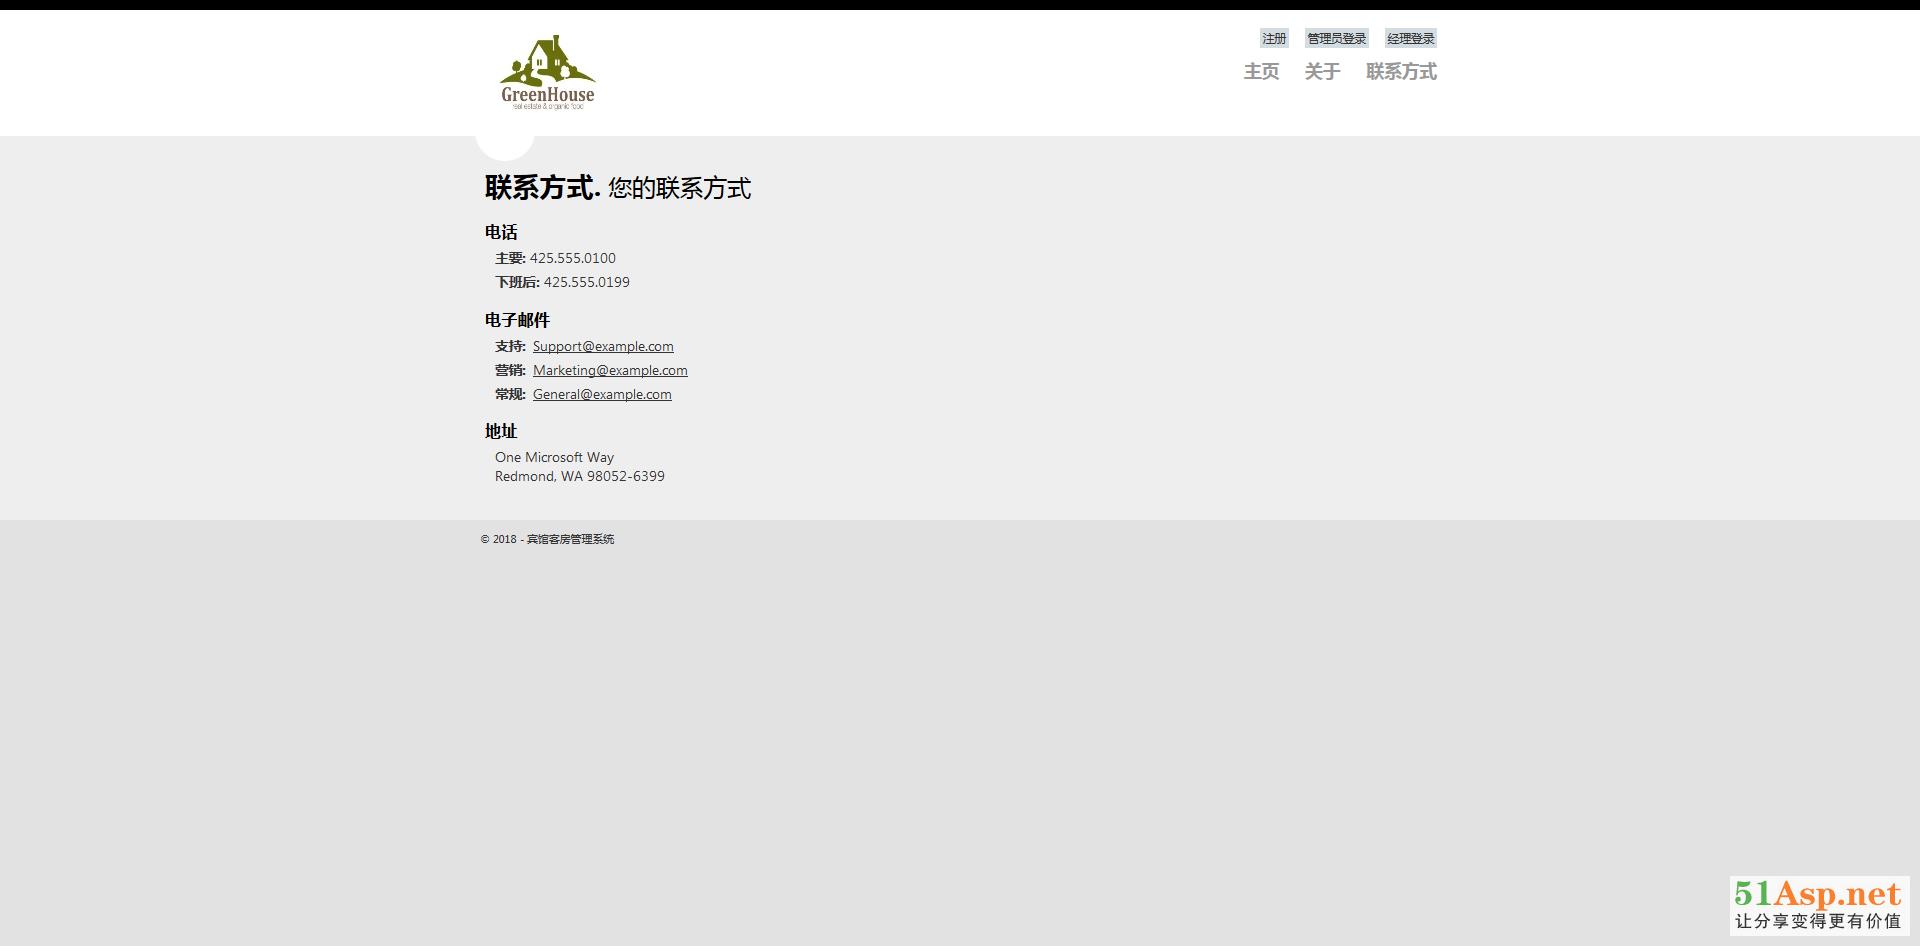Image resolution: width=1920 pixels, height=946 pixels.
Task: Click the 51Asp.net watermark logo
Action: [x=1818, y=905]
